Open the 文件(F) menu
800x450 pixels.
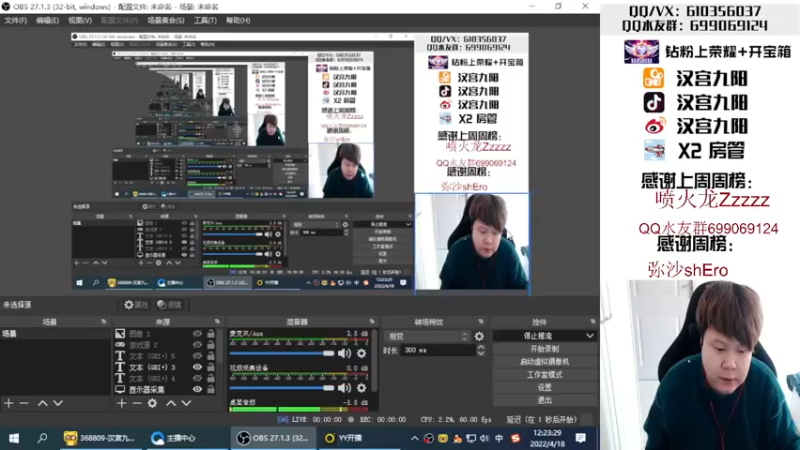click(x=15, y=20)
